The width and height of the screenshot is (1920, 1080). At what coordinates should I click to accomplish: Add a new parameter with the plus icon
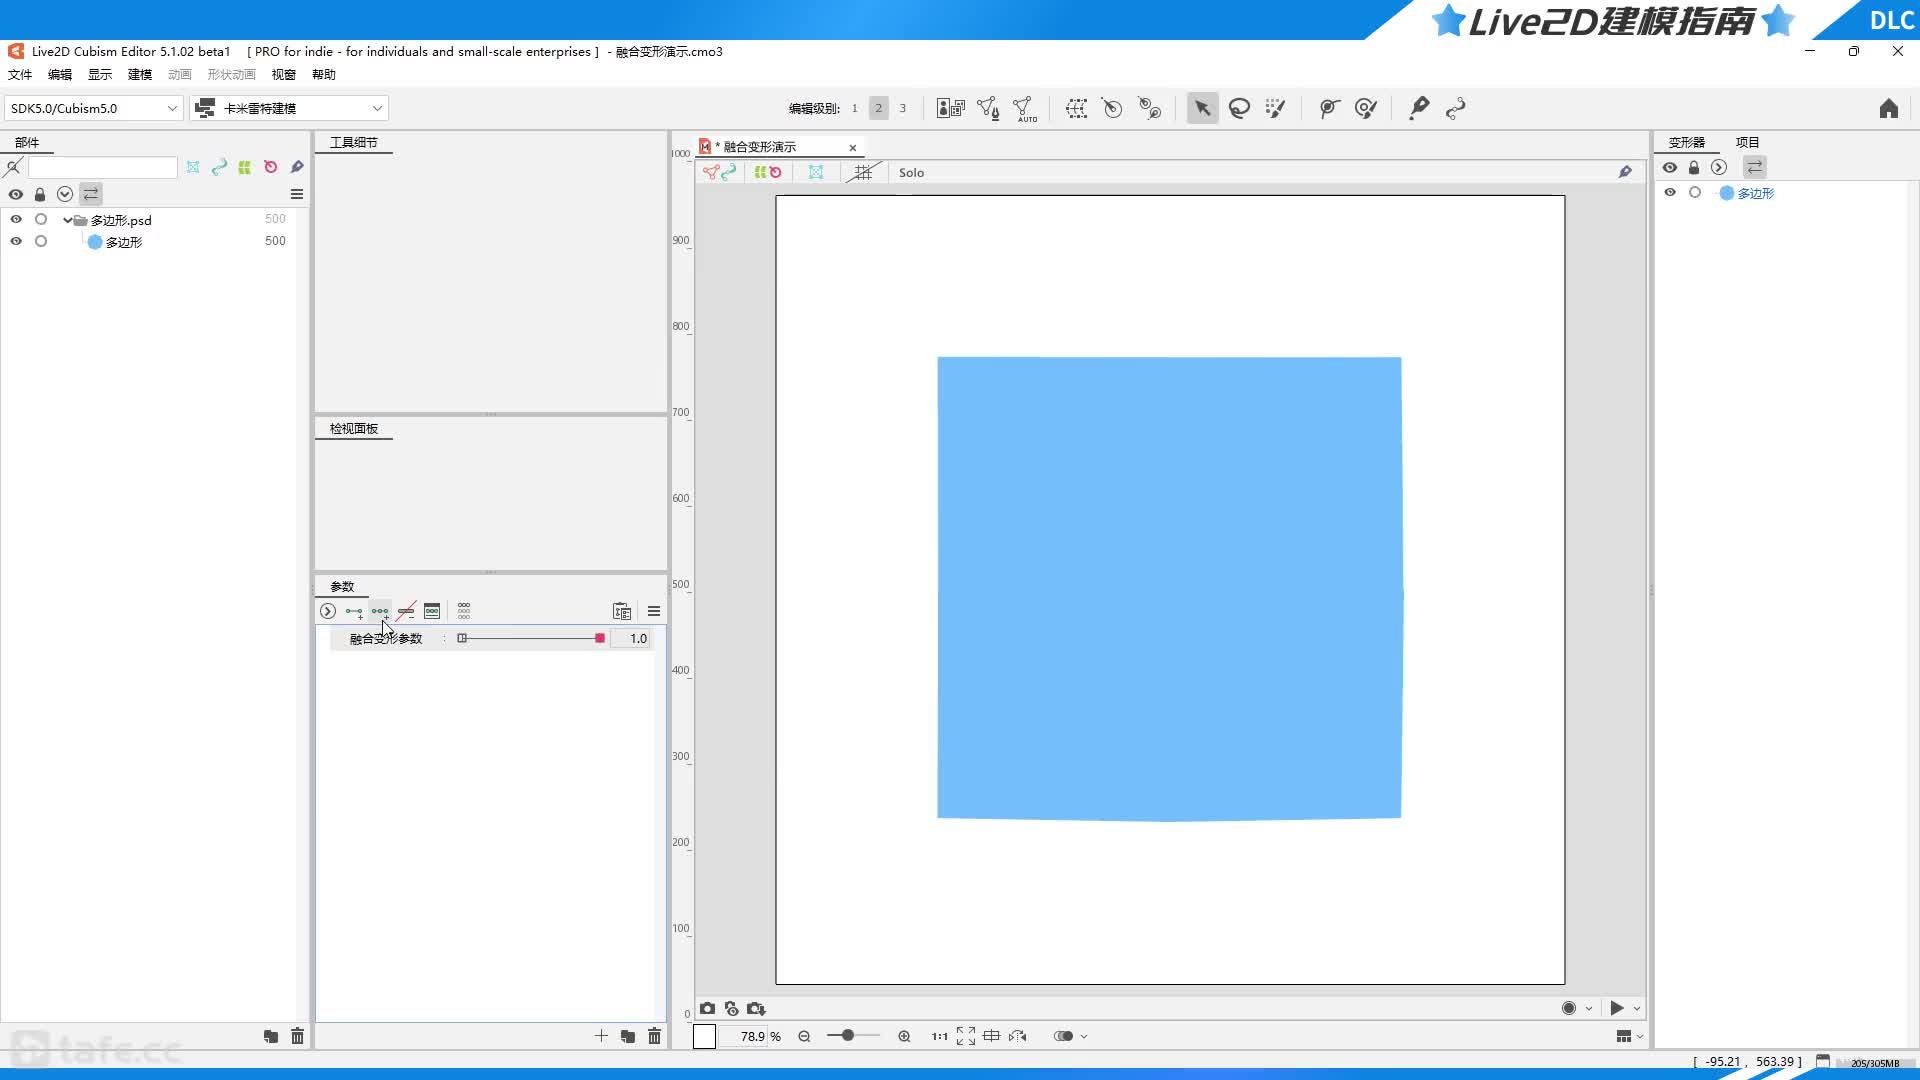point(601,1036)
